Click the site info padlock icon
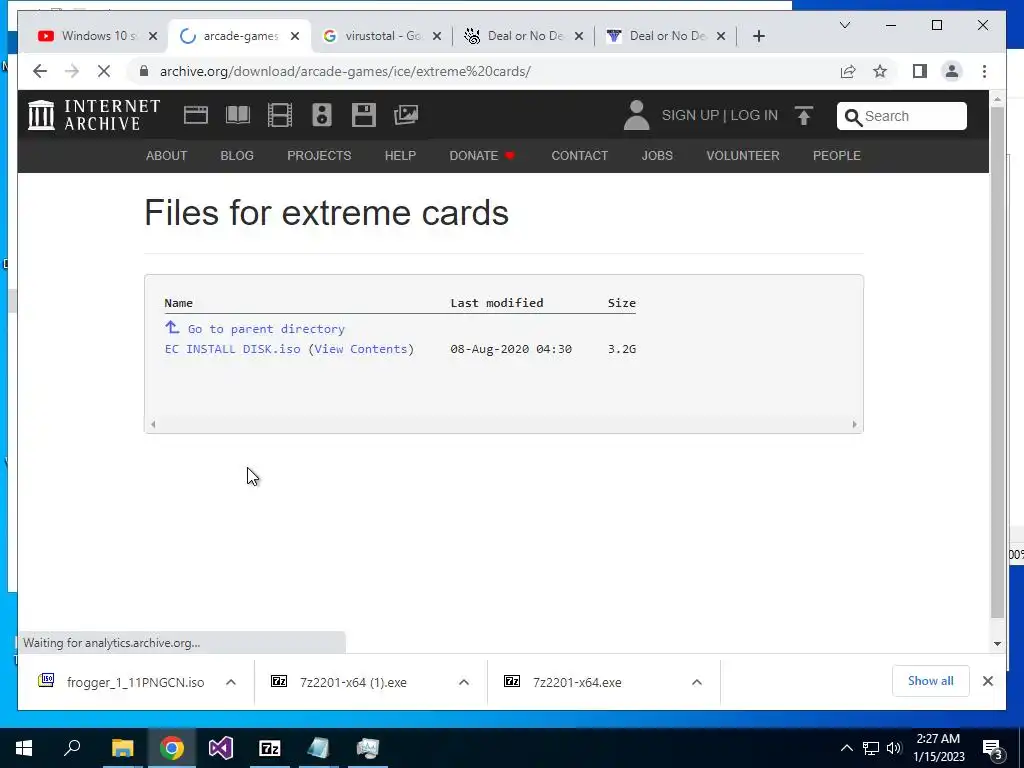This screenshot has height=768, width=1024. coord(144,71)
